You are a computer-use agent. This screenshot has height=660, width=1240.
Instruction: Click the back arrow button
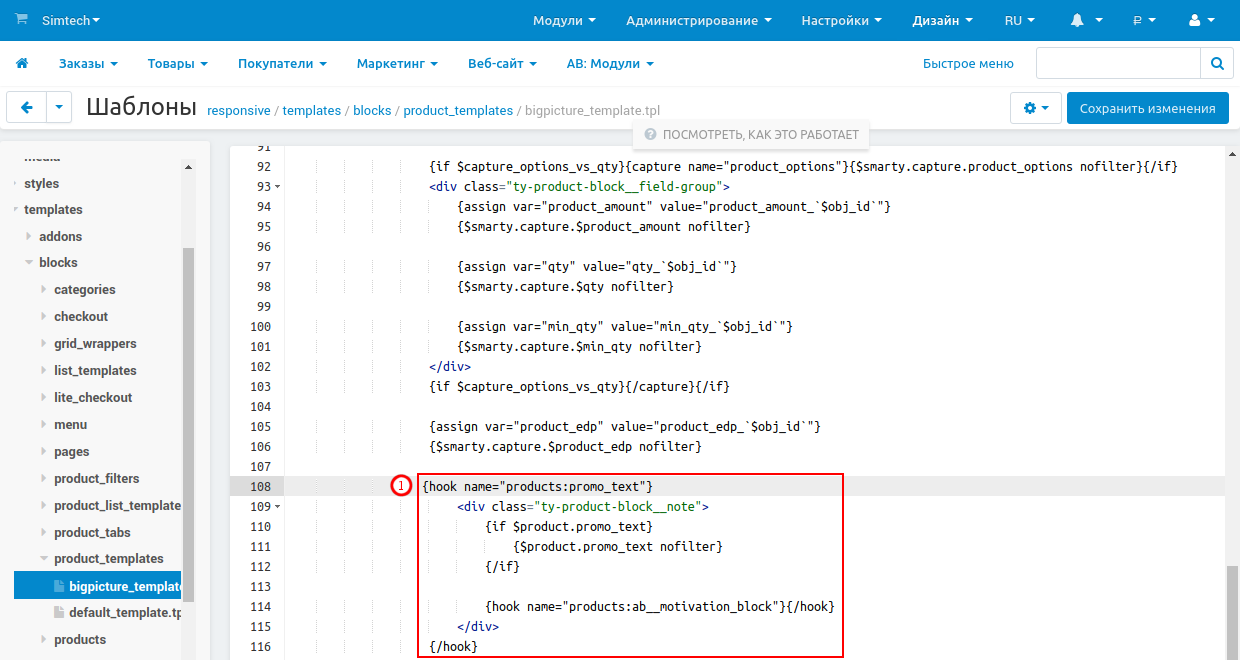[x=27, y=108]
